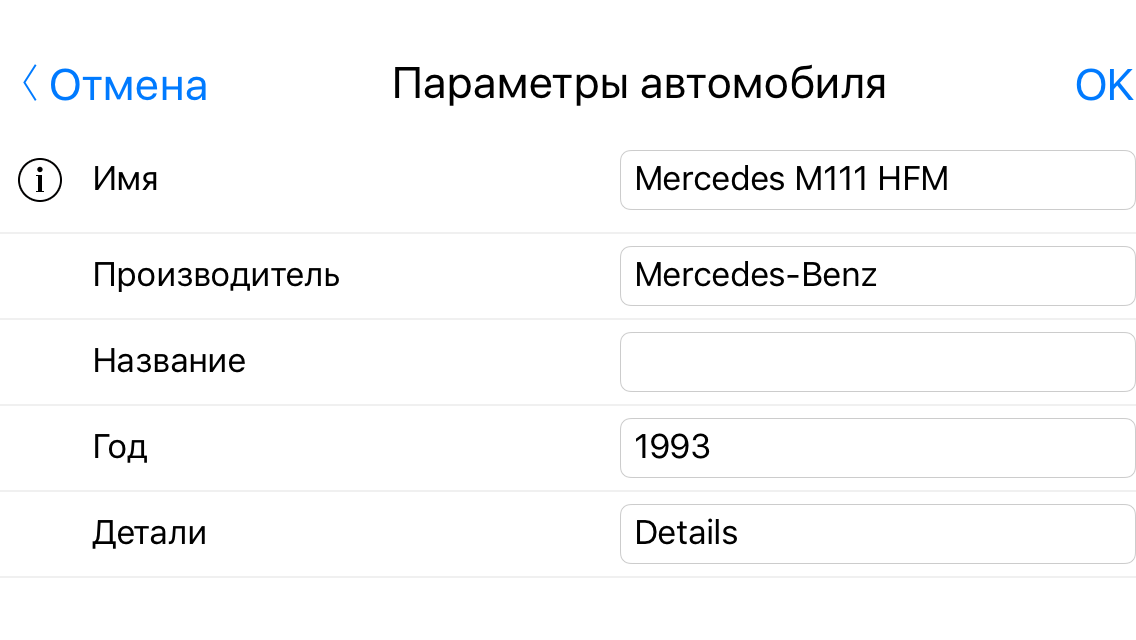Click the number 1993 in year field

pyautogui.click(x=672, y=446)
